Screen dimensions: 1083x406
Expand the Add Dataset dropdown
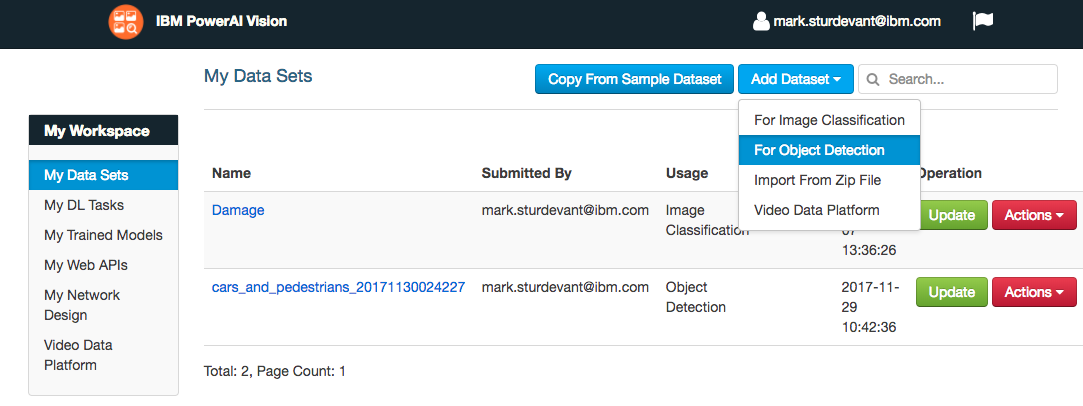coord(795,79)
